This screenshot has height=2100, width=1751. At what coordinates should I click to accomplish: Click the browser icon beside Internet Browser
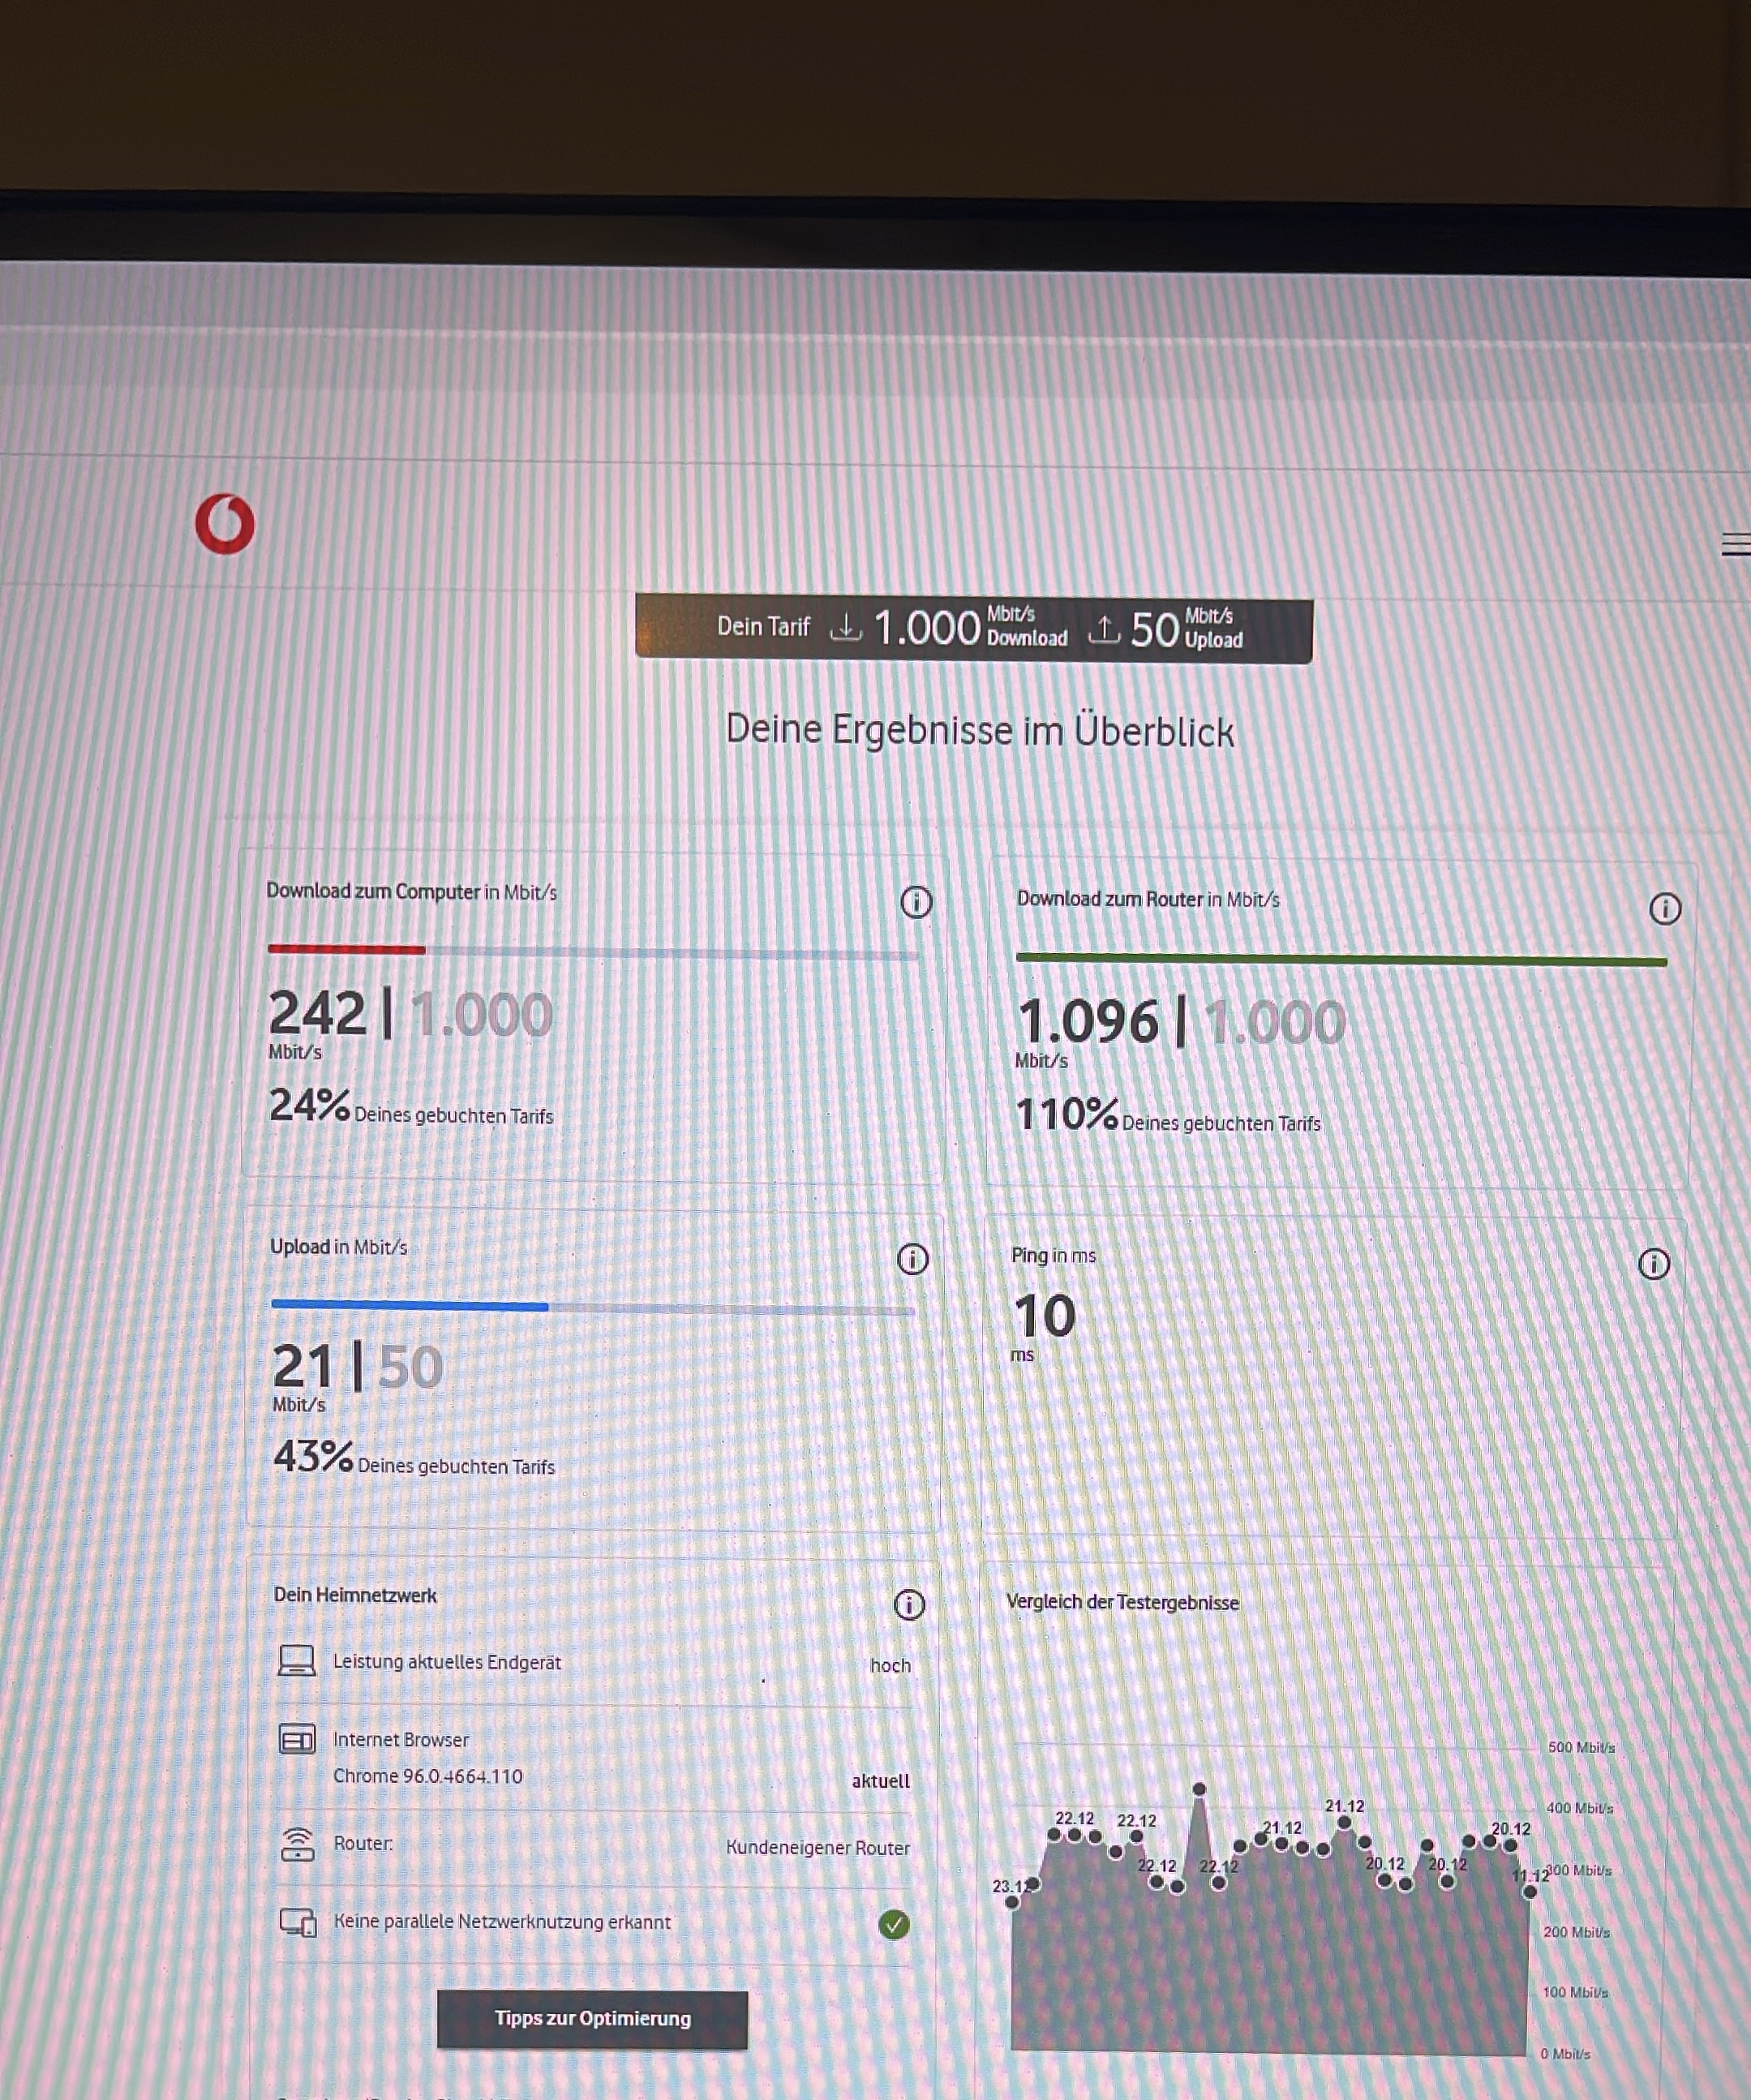(x=297, y=1740)
